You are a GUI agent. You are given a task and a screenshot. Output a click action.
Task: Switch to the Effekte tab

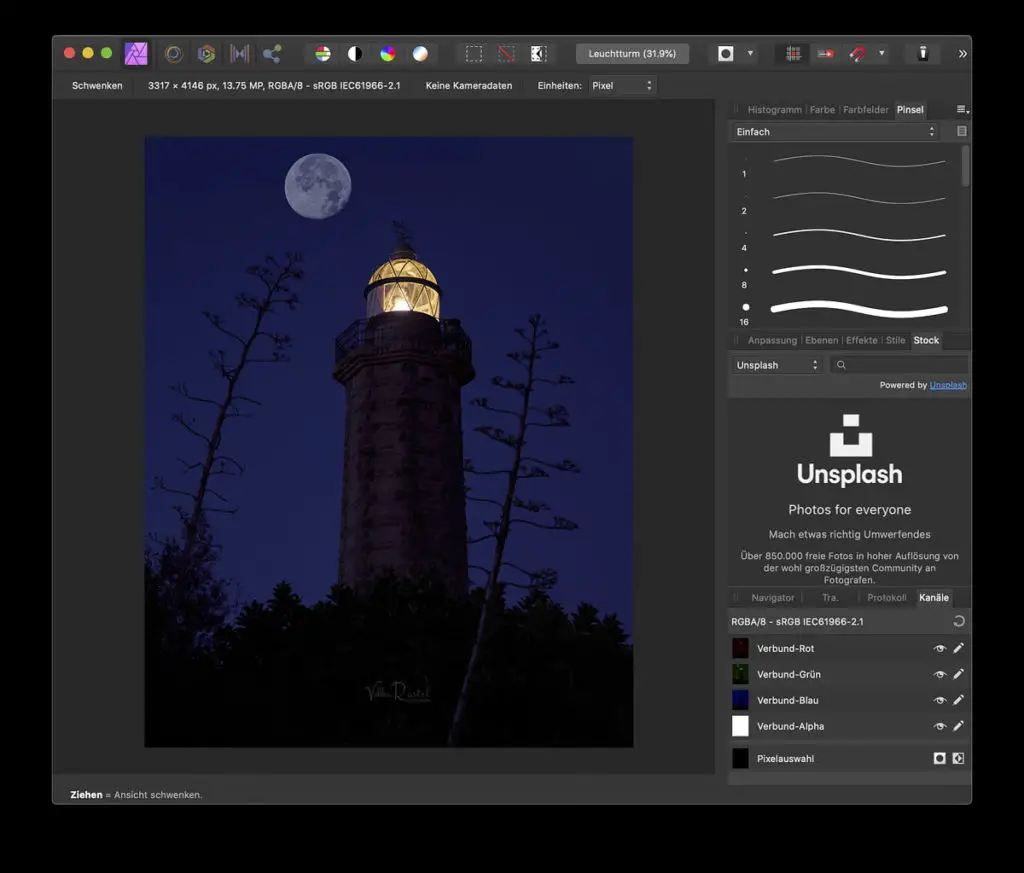click(861, 340)
